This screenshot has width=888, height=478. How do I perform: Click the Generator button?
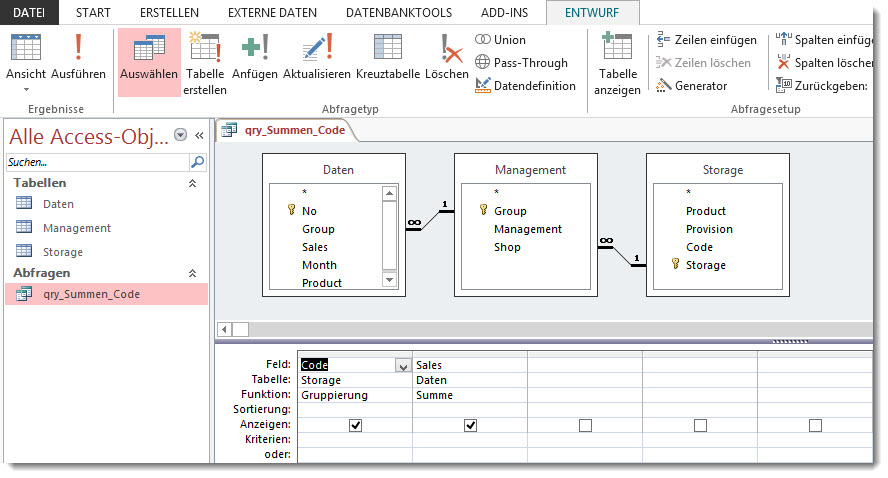point(692,86)
